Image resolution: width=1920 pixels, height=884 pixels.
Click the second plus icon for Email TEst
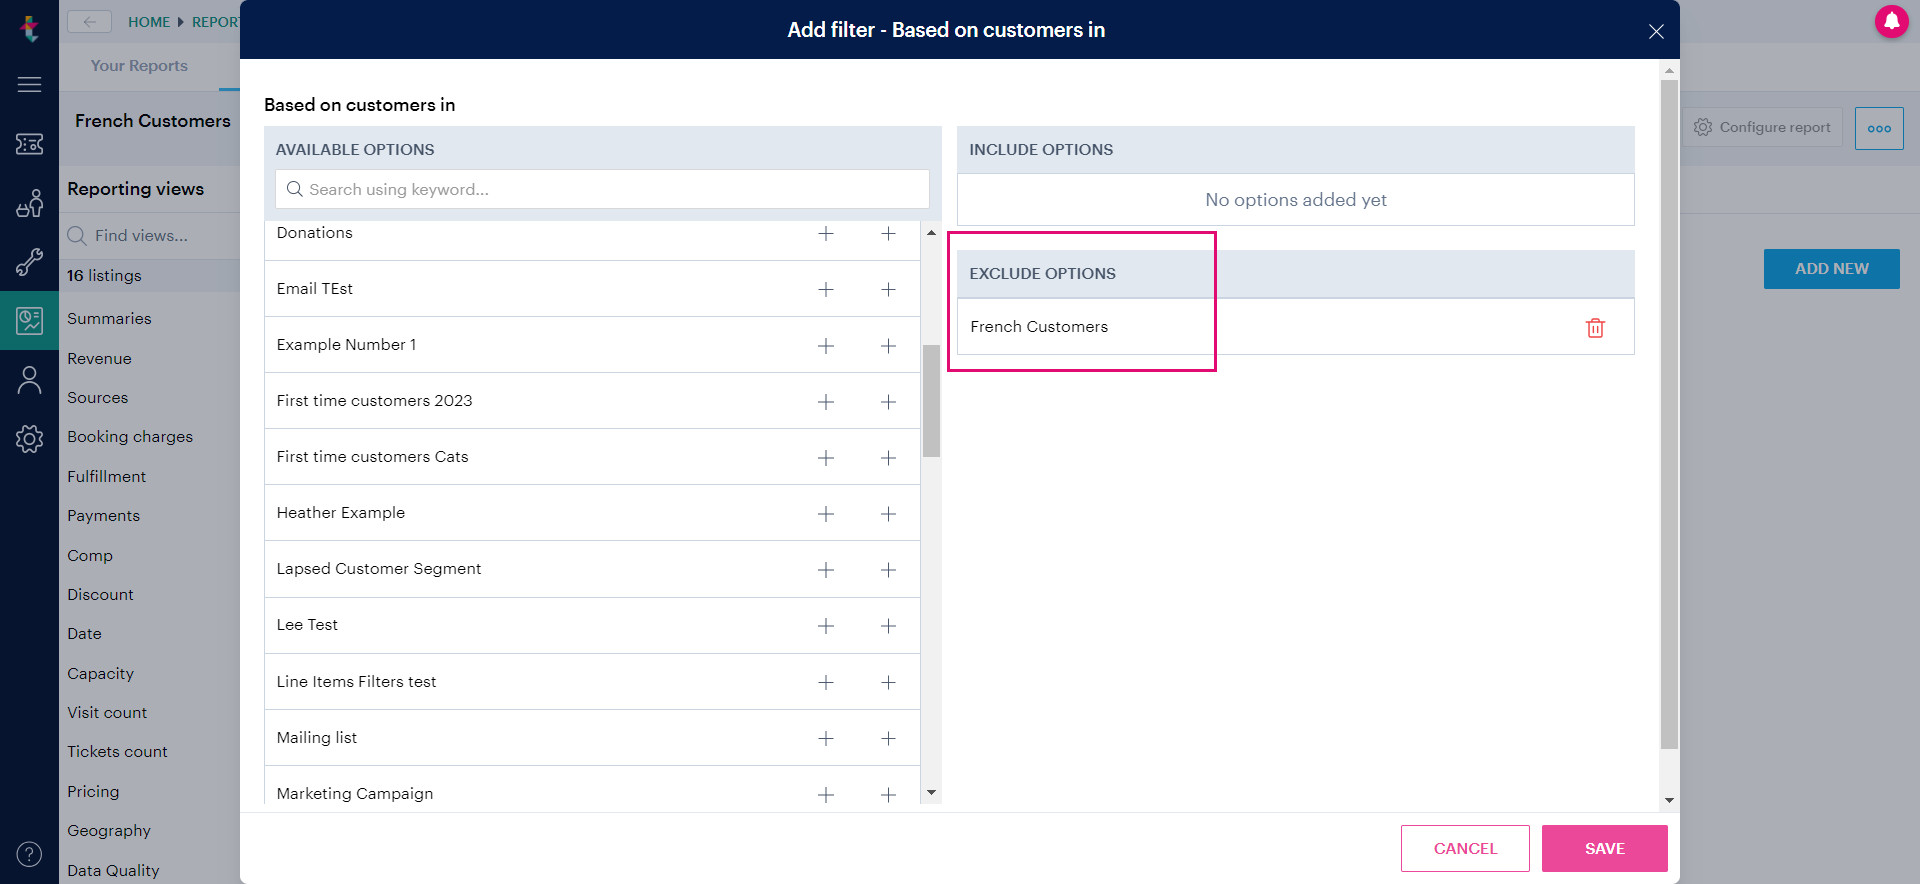[888, 289]
